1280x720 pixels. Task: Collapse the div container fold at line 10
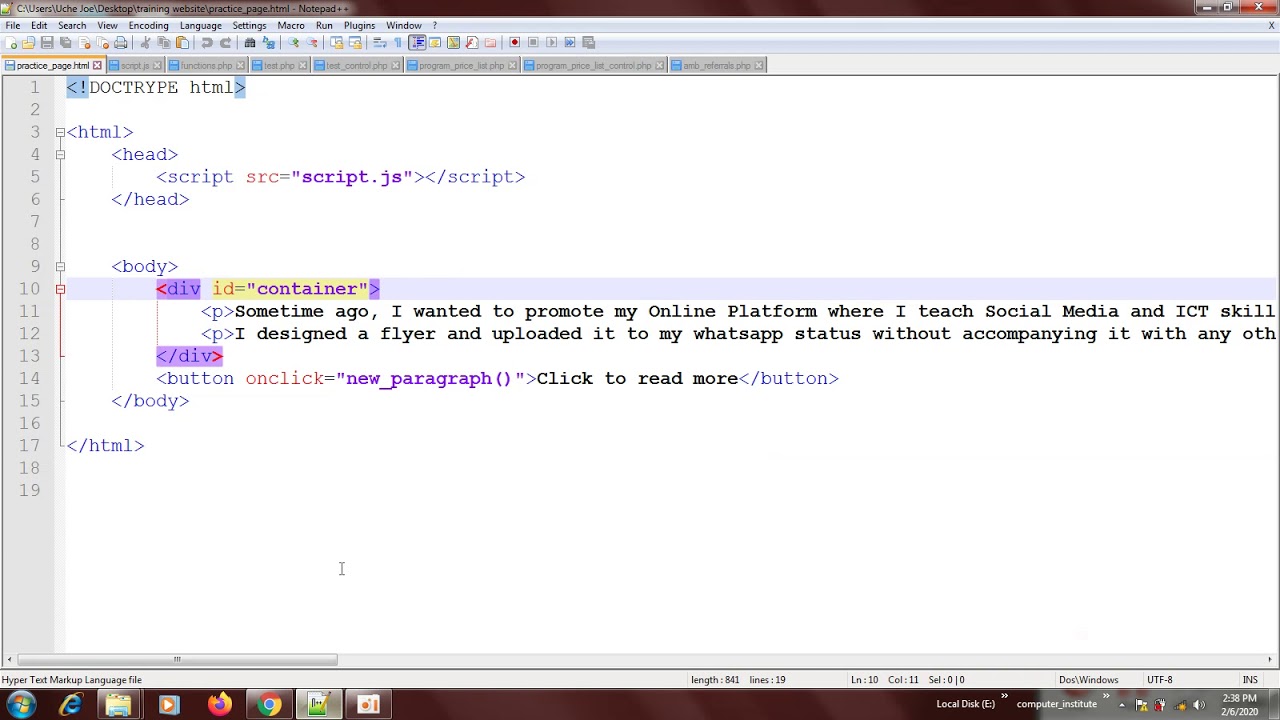60,289
